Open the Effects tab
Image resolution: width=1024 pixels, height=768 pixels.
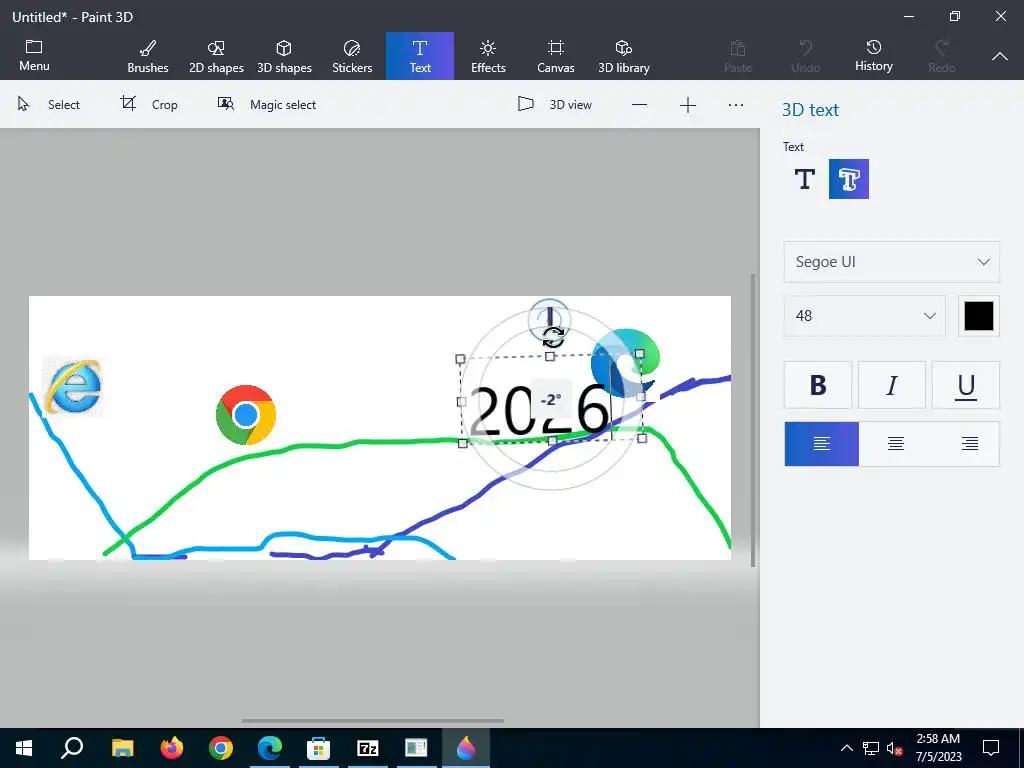(x=488, y=56)
